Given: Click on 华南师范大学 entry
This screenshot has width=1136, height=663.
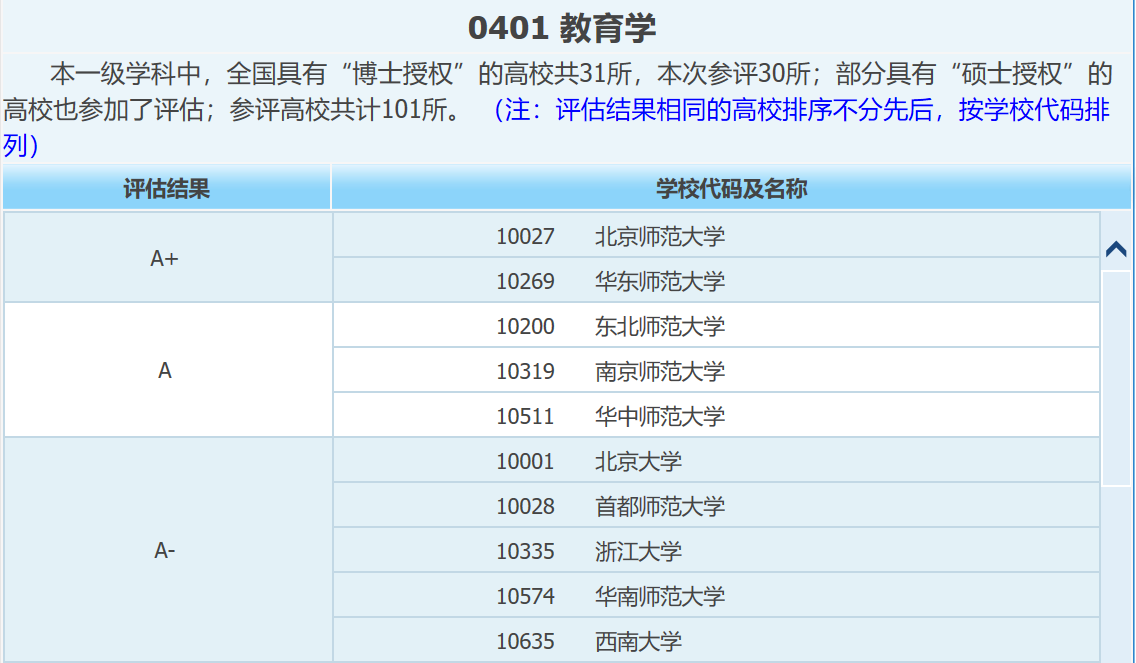Looking at the screenshot, I should click(659, 597).
